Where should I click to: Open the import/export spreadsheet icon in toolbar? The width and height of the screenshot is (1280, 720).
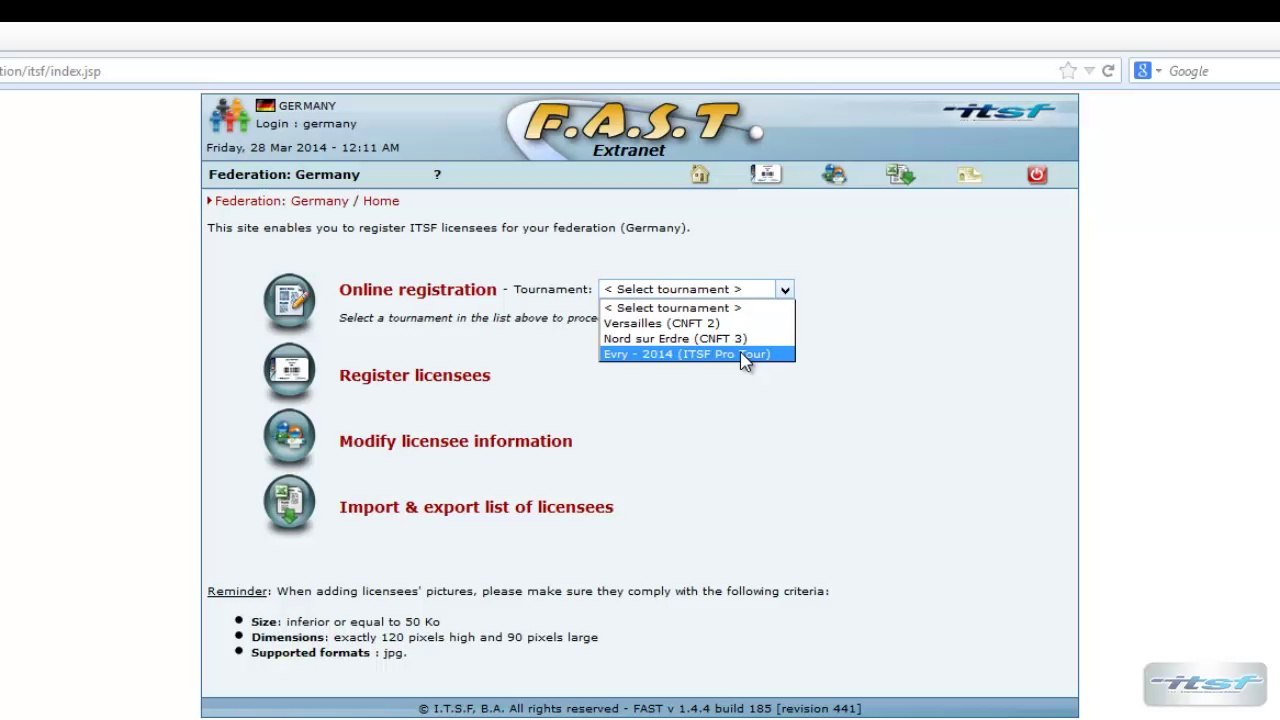coord(900,175)
